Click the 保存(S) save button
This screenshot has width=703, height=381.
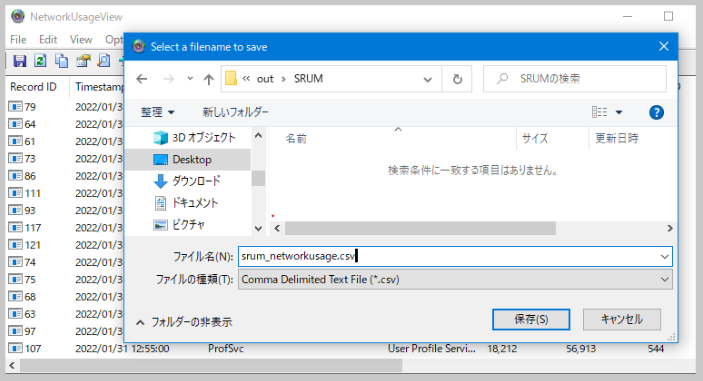point(531,320)
